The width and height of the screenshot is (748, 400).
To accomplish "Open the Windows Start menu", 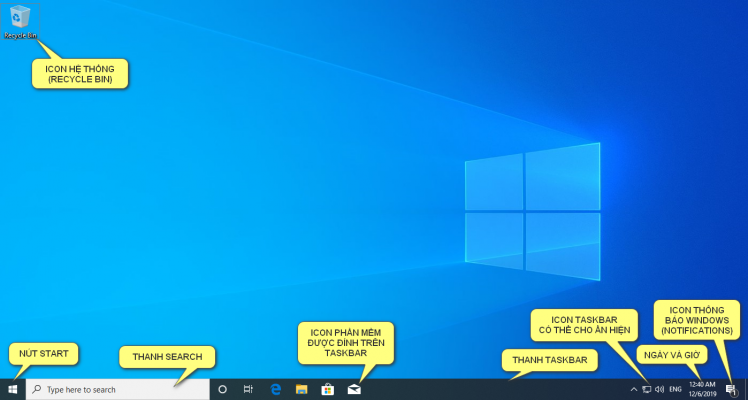I will point(13,389).
